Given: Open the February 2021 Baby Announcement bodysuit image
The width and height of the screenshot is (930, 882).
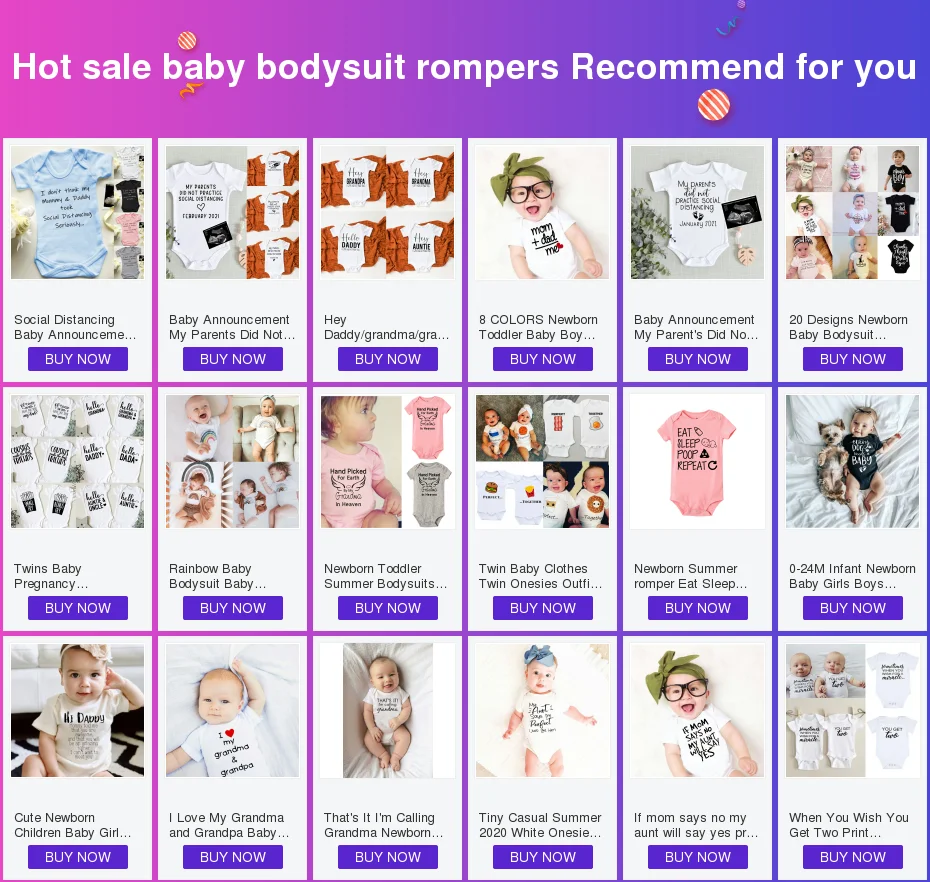Looking at the screenshot, I should click(x=232, y=212).
